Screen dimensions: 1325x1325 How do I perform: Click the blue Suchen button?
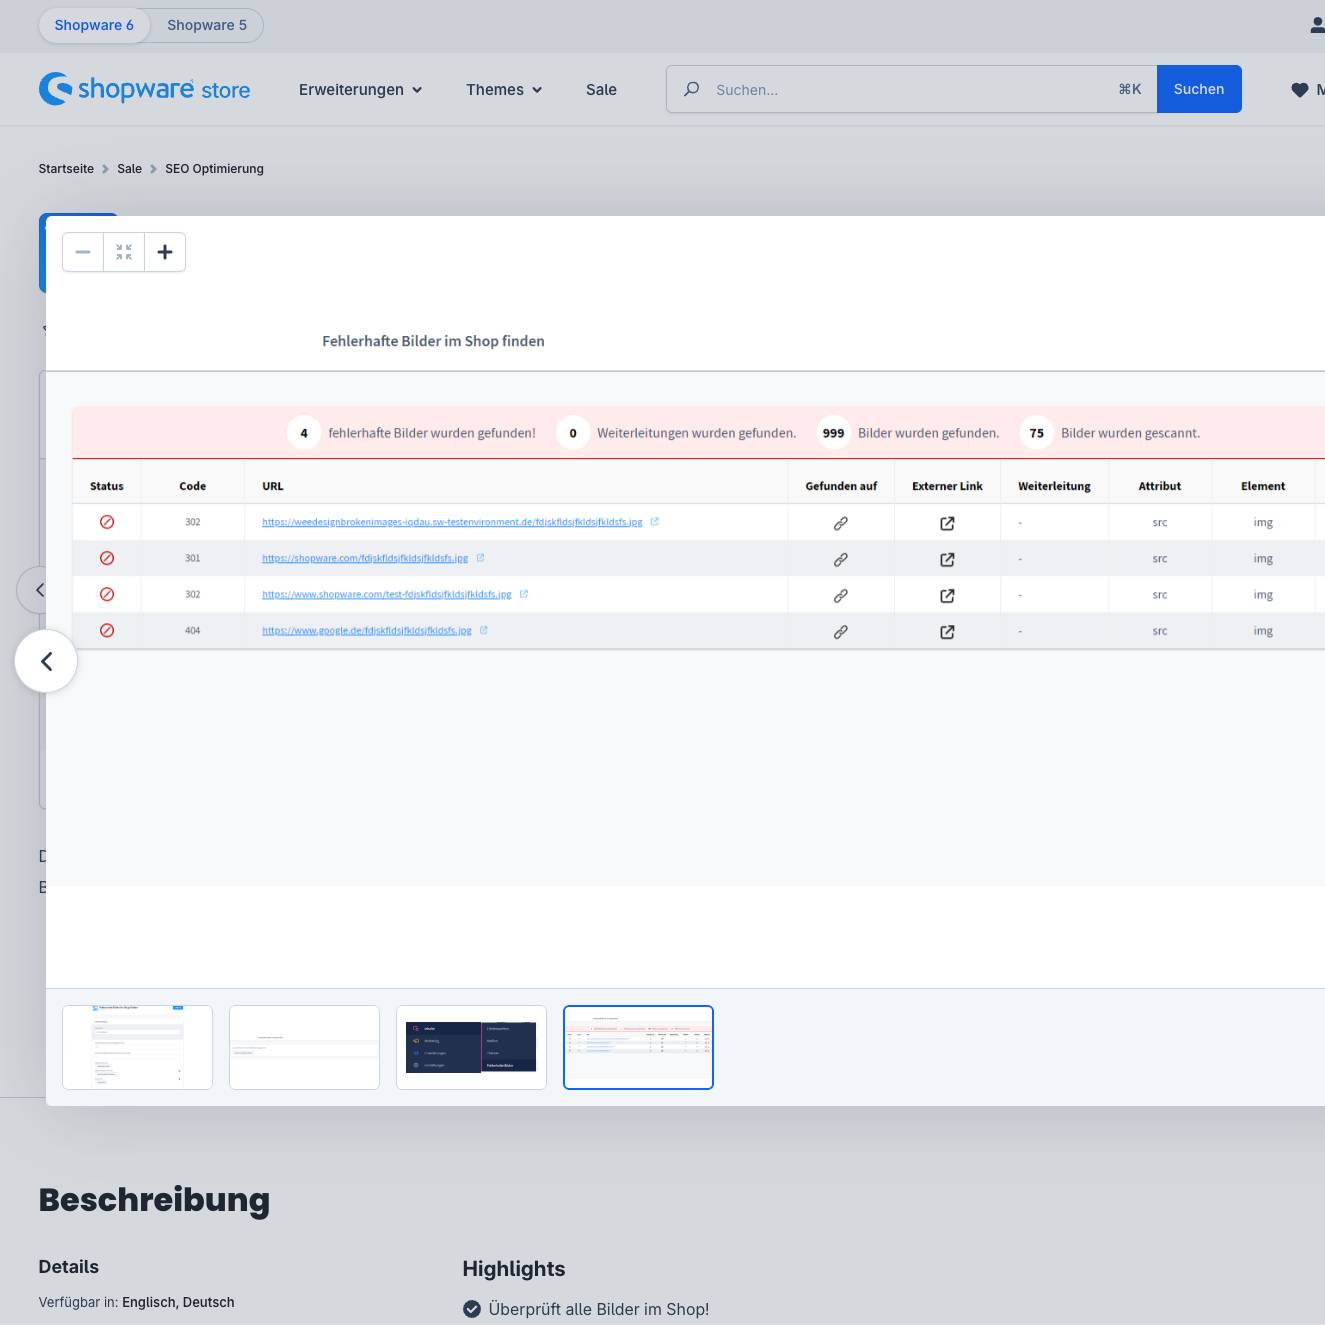point(1199,89)
